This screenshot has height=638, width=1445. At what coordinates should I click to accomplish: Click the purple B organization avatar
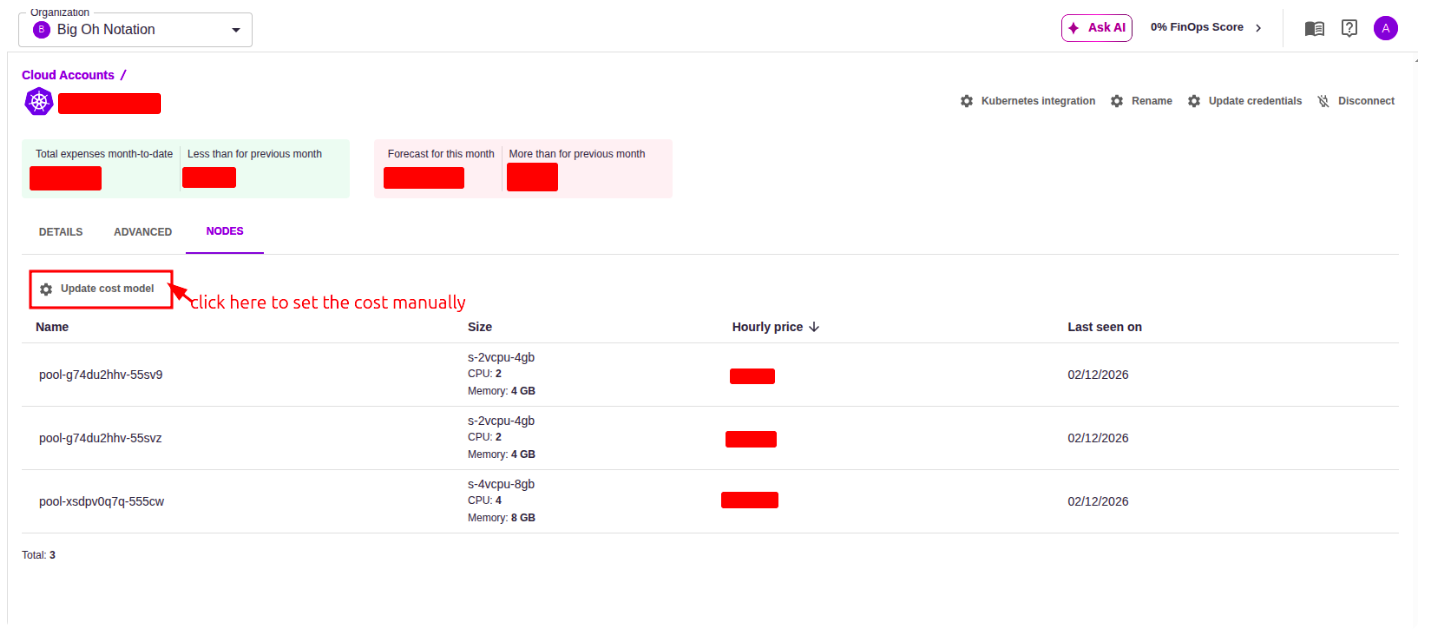click(x=42, y=30)
